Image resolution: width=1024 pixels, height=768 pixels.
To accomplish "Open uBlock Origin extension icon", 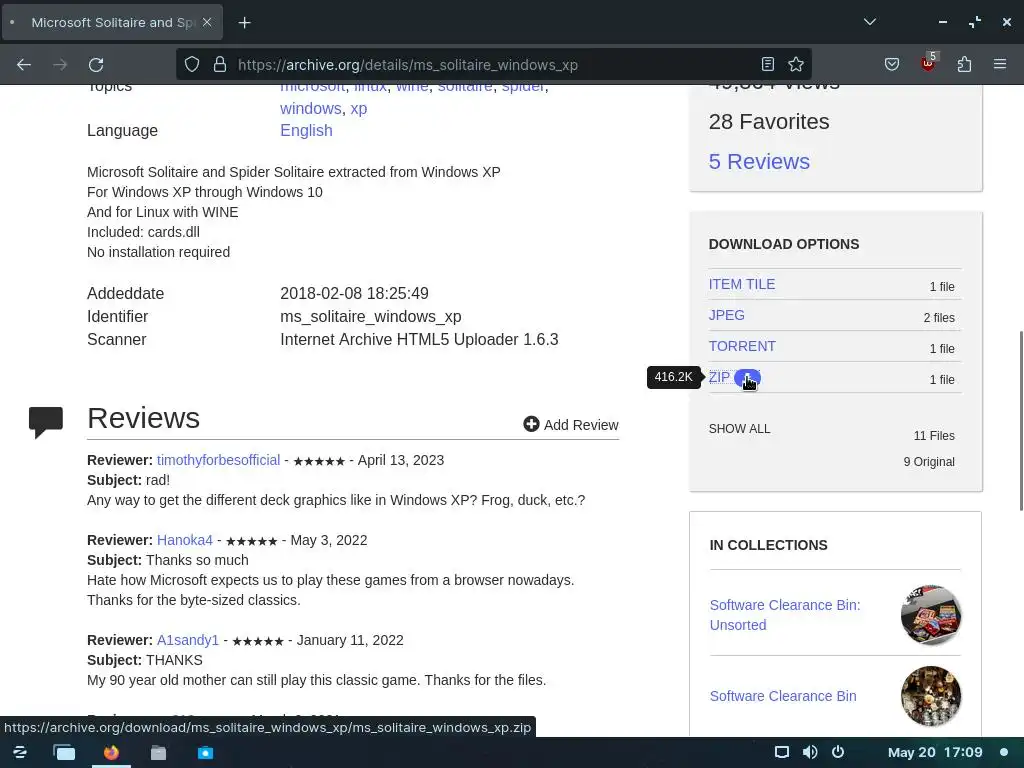I will point(928,63).
